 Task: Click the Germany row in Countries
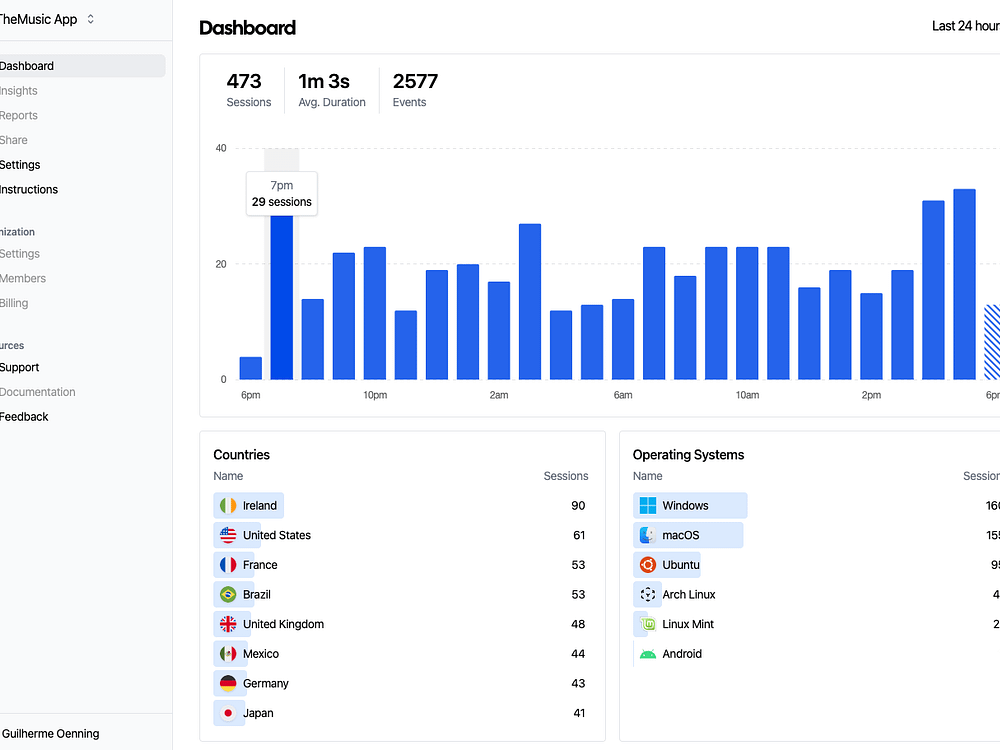pos(401,684)
